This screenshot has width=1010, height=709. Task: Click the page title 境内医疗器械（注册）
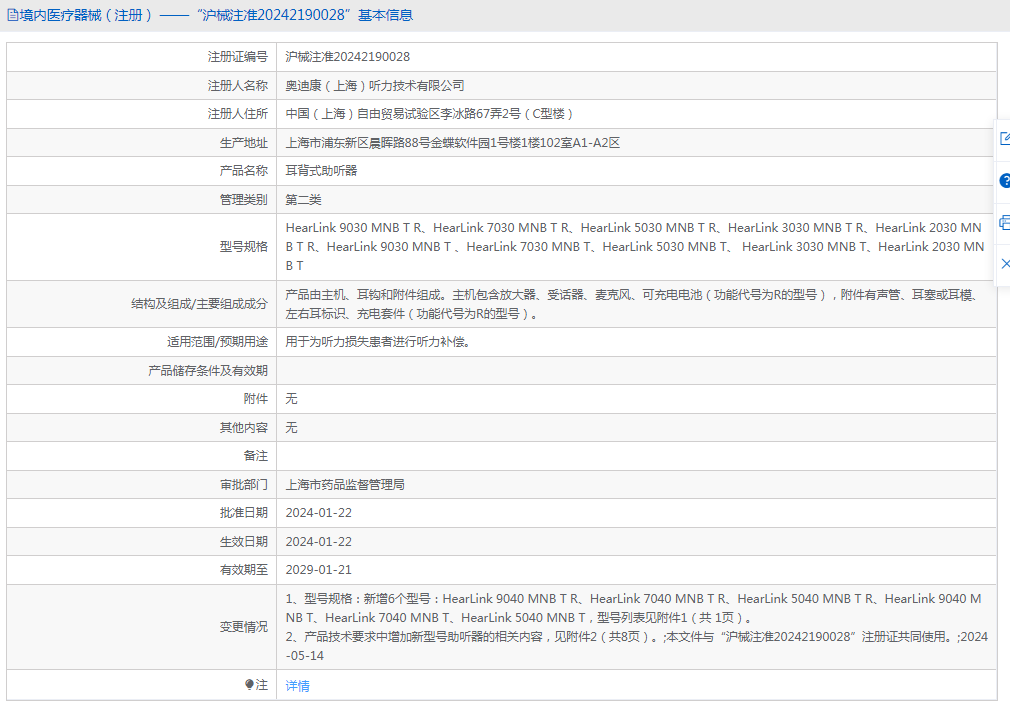[x=86, y=15]
